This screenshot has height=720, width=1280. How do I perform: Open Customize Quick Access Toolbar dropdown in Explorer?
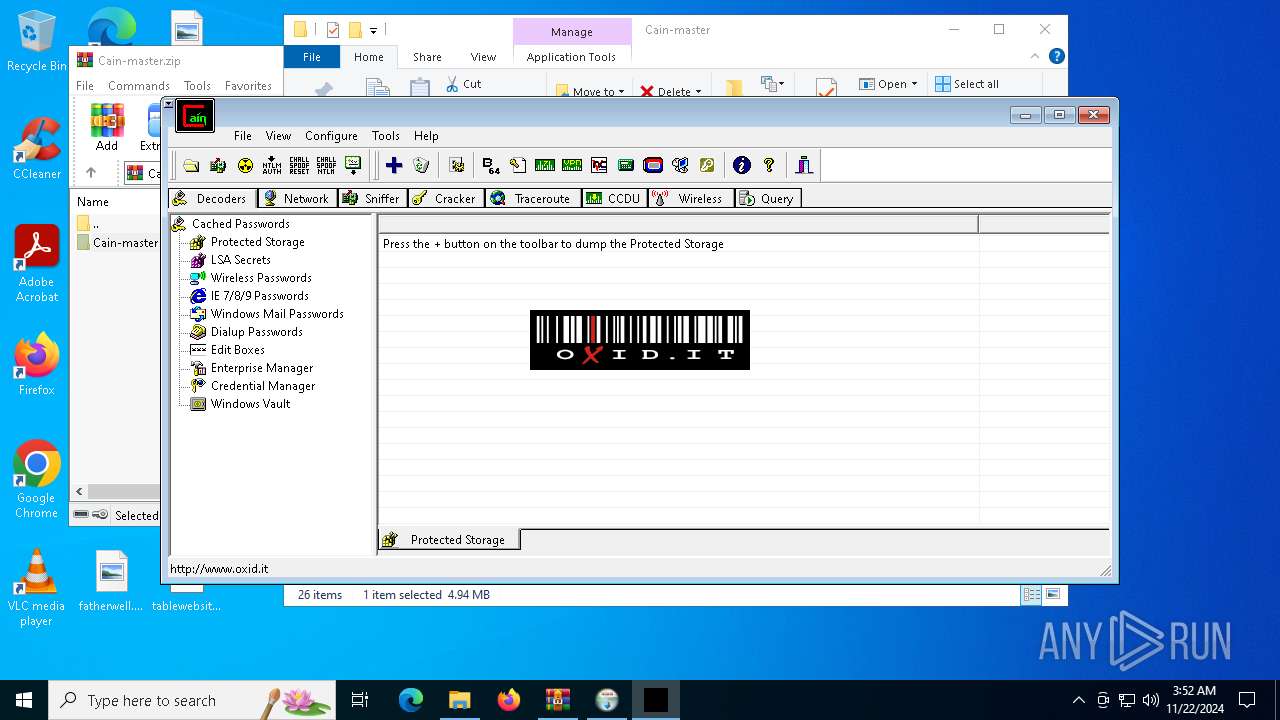373,30
